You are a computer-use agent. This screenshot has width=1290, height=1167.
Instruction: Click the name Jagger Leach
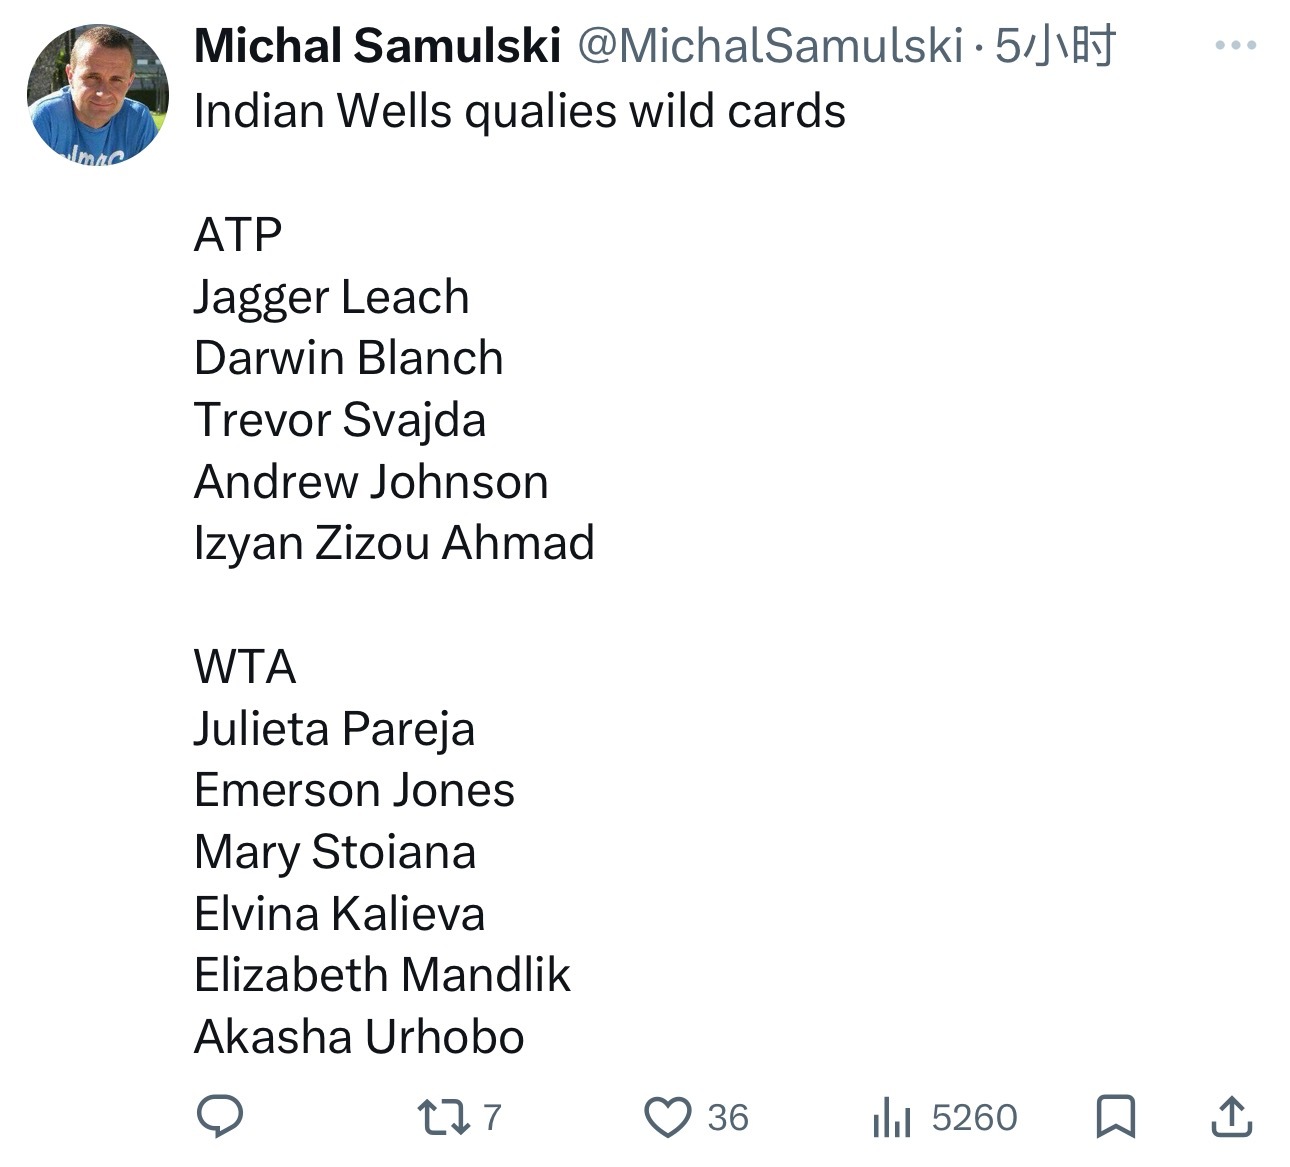pos(331,297)
